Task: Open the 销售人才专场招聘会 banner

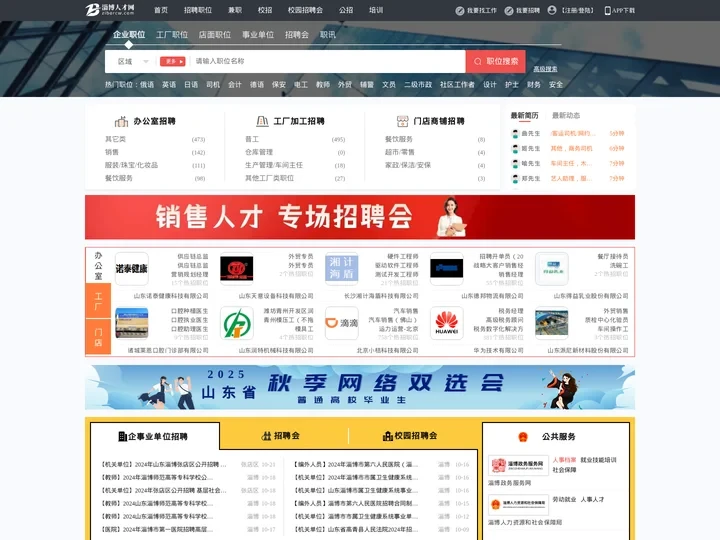Action: point(360,217)
